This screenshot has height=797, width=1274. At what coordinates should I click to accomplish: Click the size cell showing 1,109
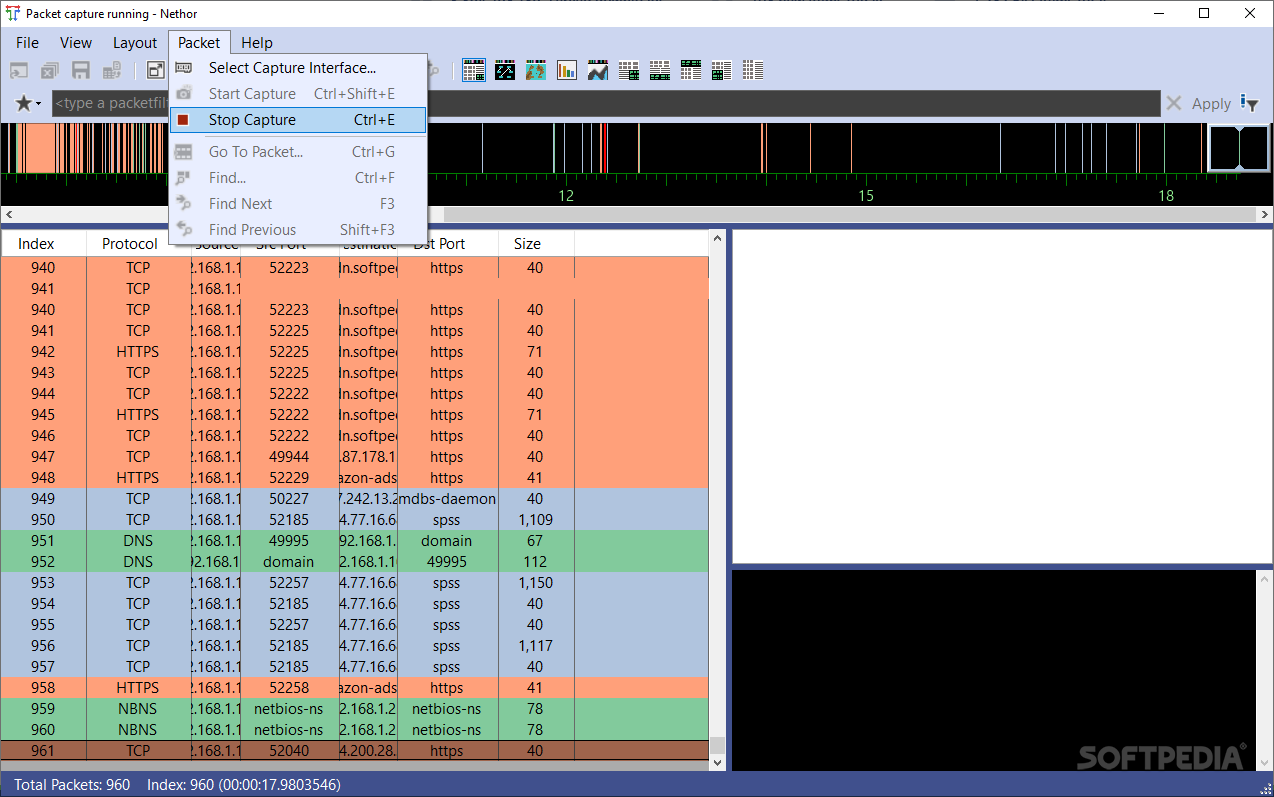536,520
